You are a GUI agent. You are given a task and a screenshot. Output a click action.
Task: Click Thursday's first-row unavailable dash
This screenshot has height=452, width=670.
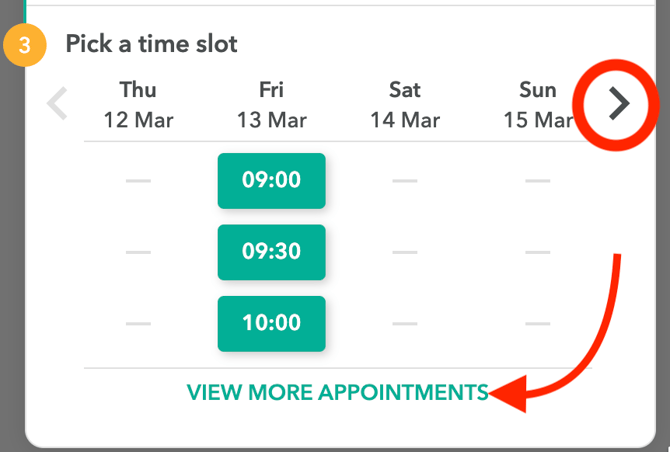coord(138,181)
